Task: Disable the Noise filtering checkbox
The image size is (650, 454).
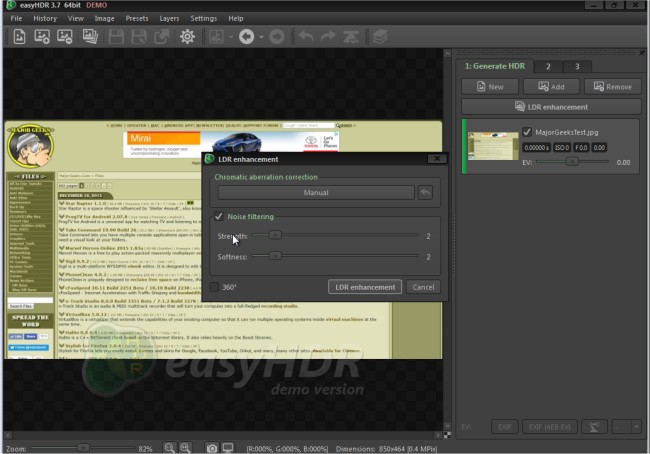Action: pos(219,216)
